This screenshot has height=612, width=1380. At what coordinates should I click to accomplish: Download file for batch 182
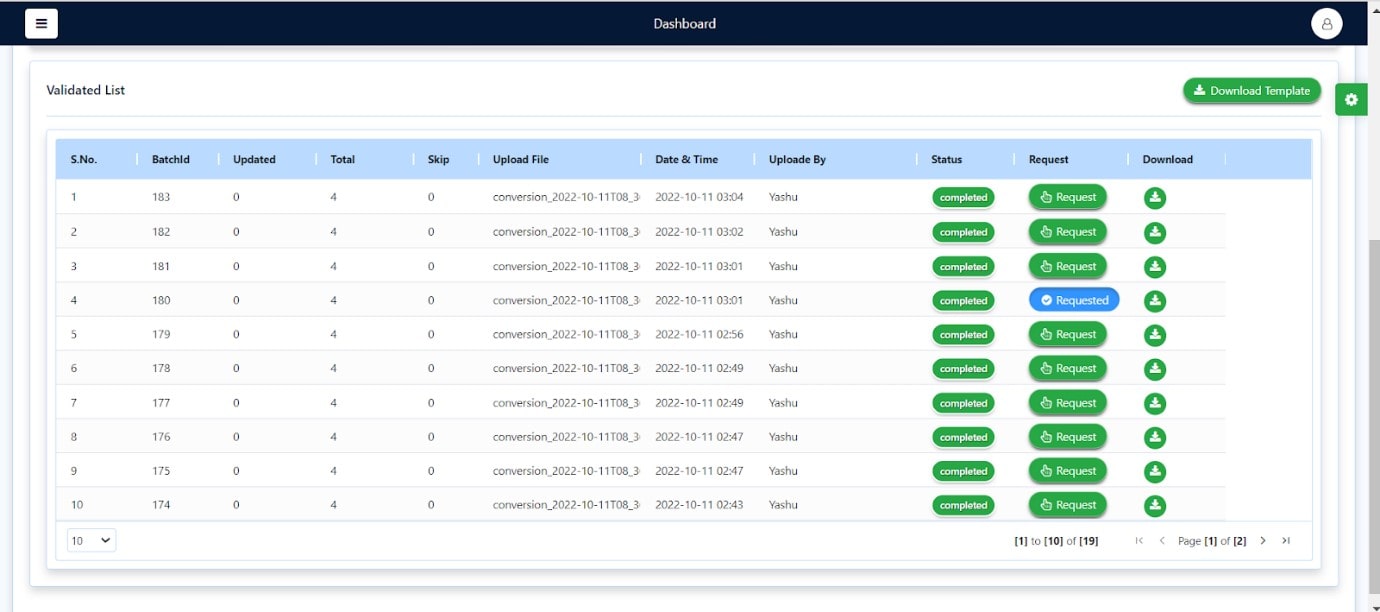click(1155, 232)
